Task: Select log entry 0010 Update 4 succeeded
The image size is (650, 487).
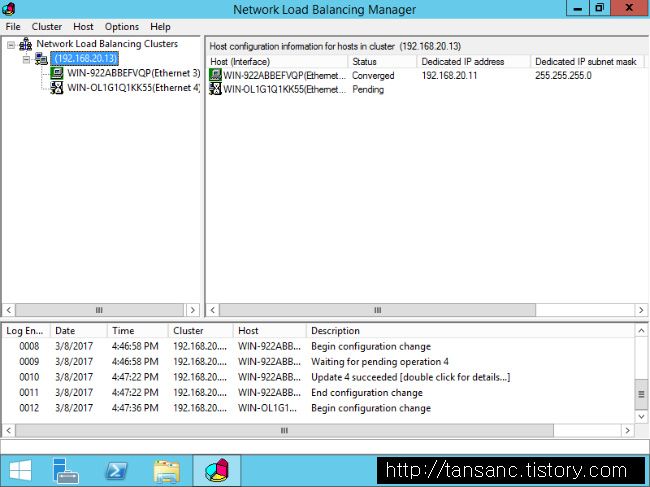Action: [x=318, y=377]
